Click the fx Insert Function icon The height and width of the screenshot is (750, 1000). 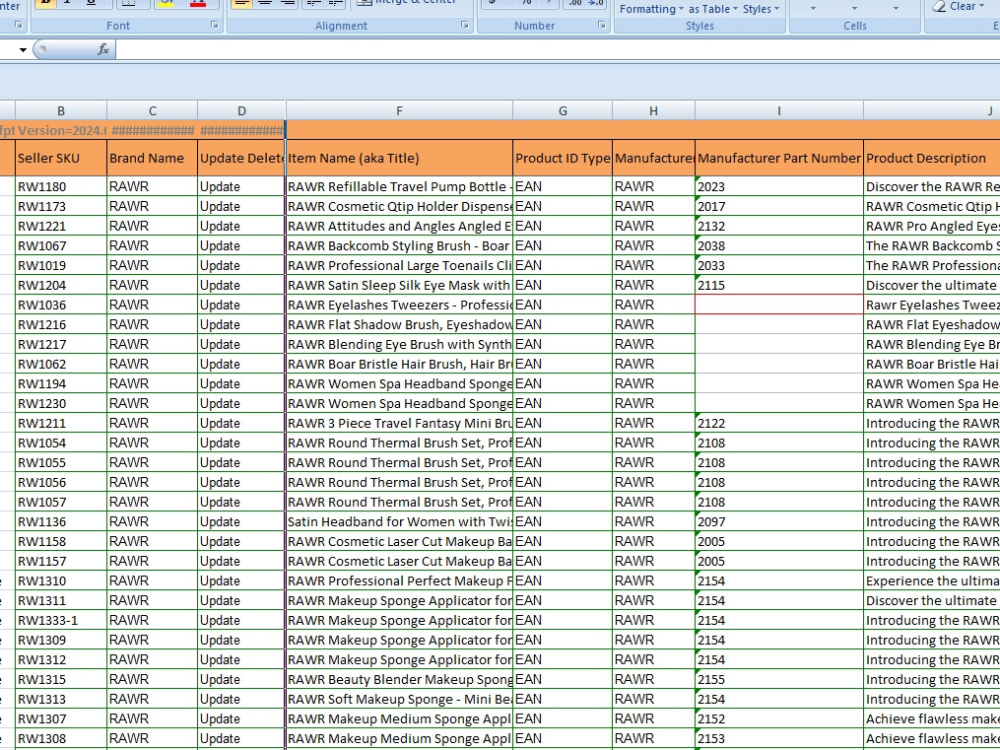pos(103,49)
